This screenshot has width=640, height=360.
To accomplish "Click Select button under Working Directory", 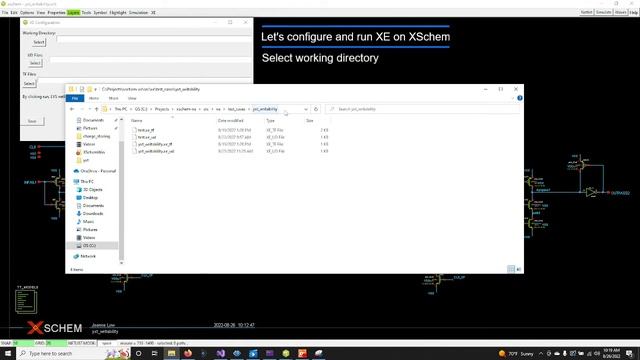I will 39,42.
